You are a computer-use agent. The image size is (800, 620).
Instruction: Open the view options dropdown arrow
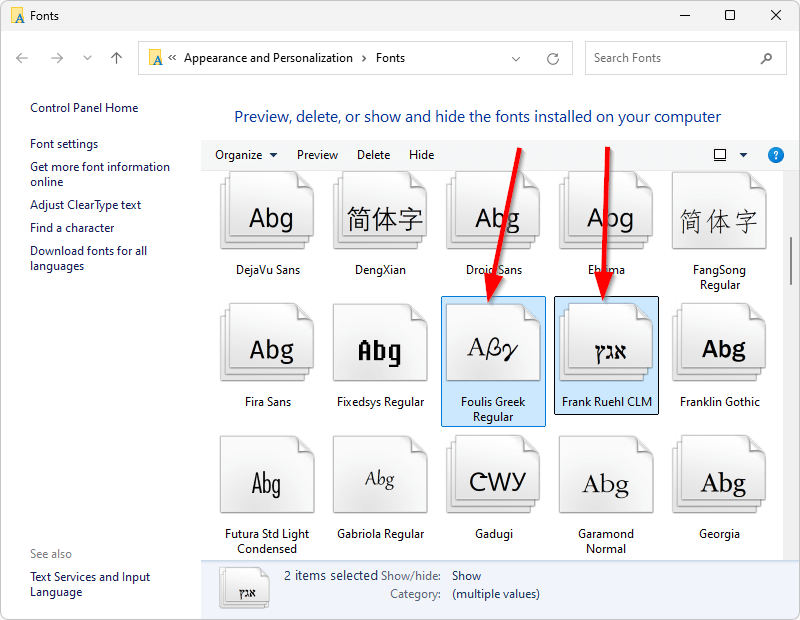click(x=743, y=155)
